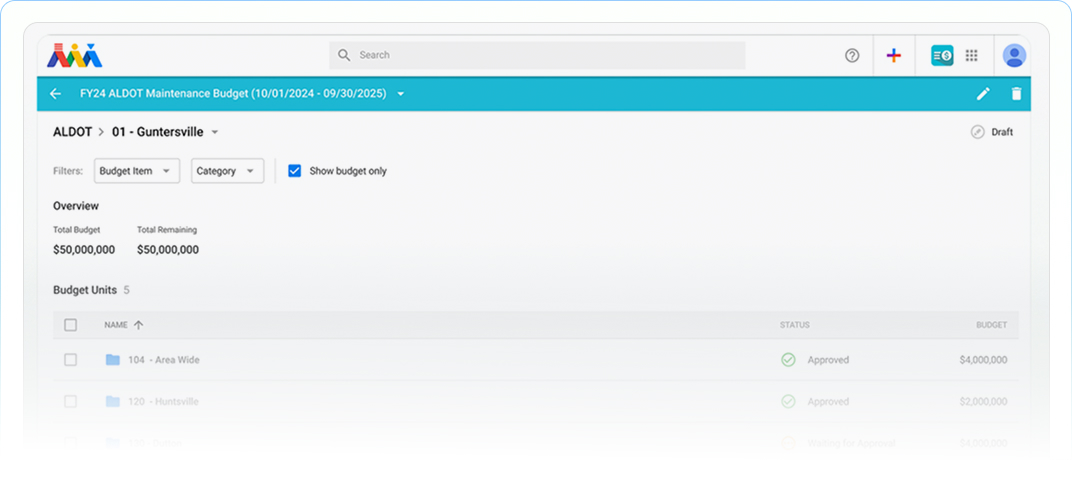
Task: Check the 104 - Area Wide row checkbox
Action: point(70,359)
